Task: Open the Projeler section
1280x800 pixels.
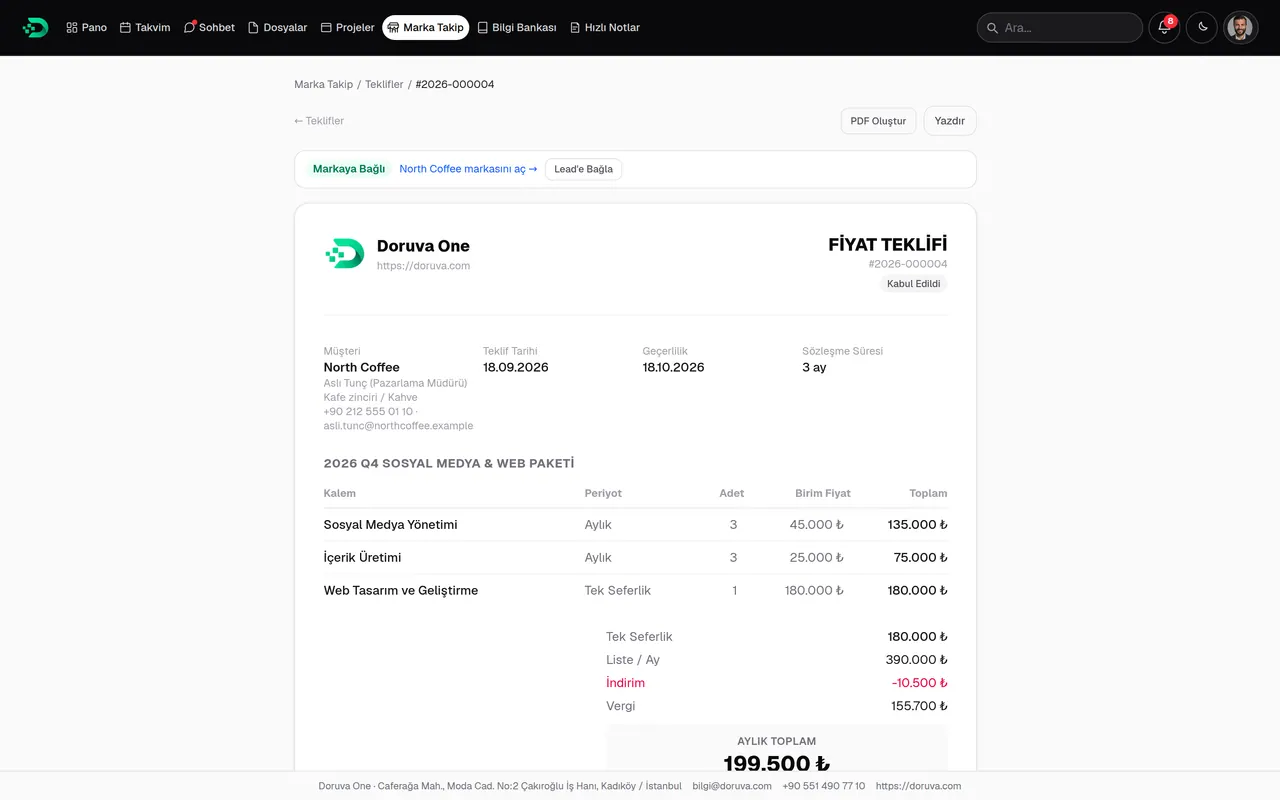Action: point(348,27)
